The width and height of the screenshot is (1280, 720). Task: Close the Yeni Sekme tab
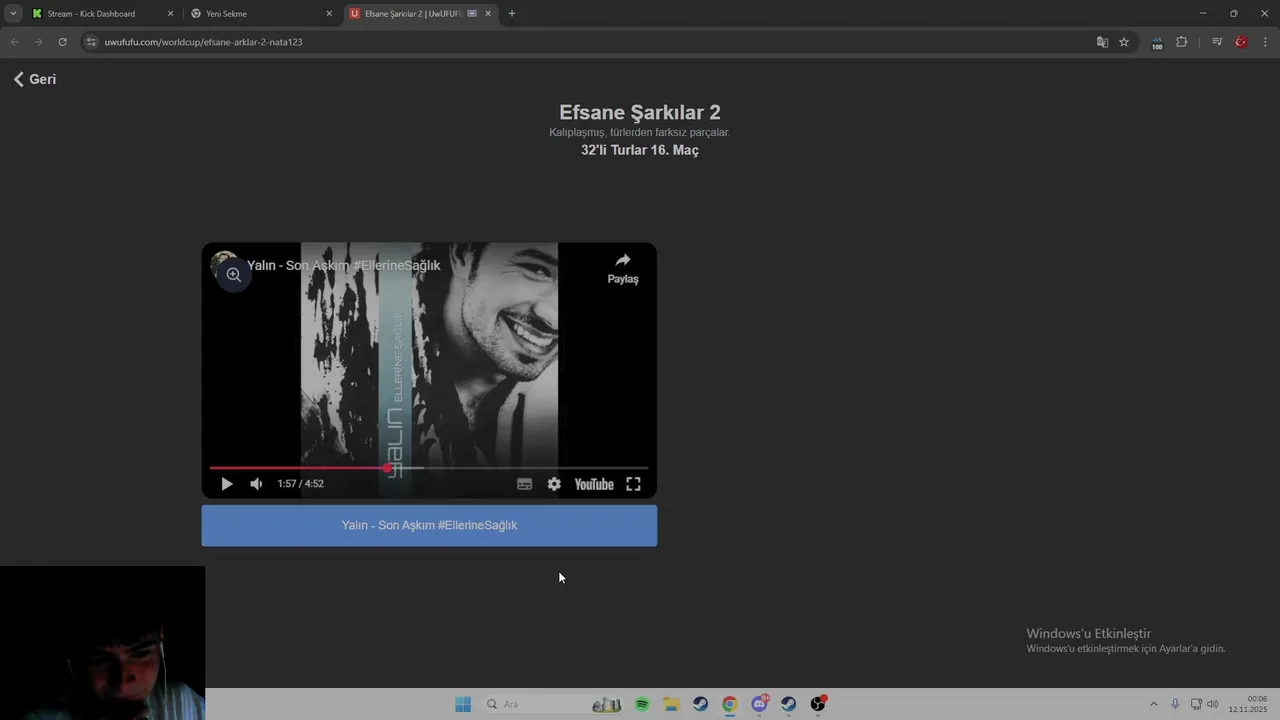click(x=329, y=14)
